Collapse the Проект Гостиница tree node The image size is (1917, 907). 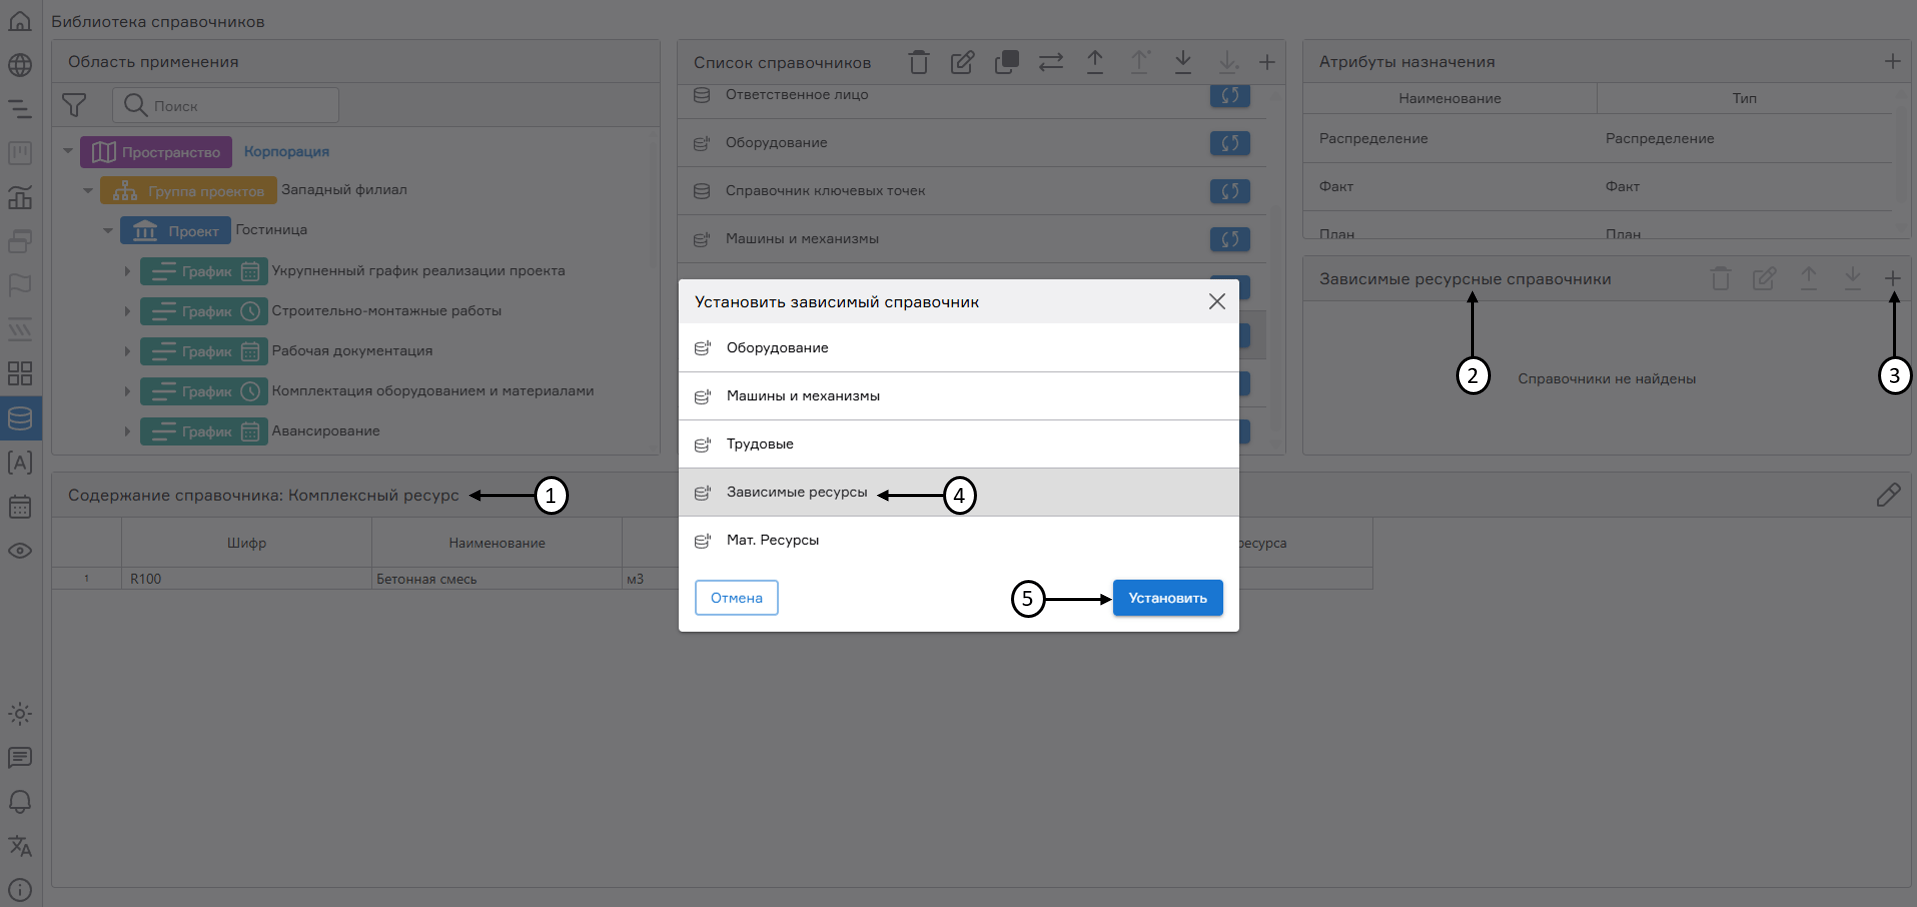(x=108, y=231)
